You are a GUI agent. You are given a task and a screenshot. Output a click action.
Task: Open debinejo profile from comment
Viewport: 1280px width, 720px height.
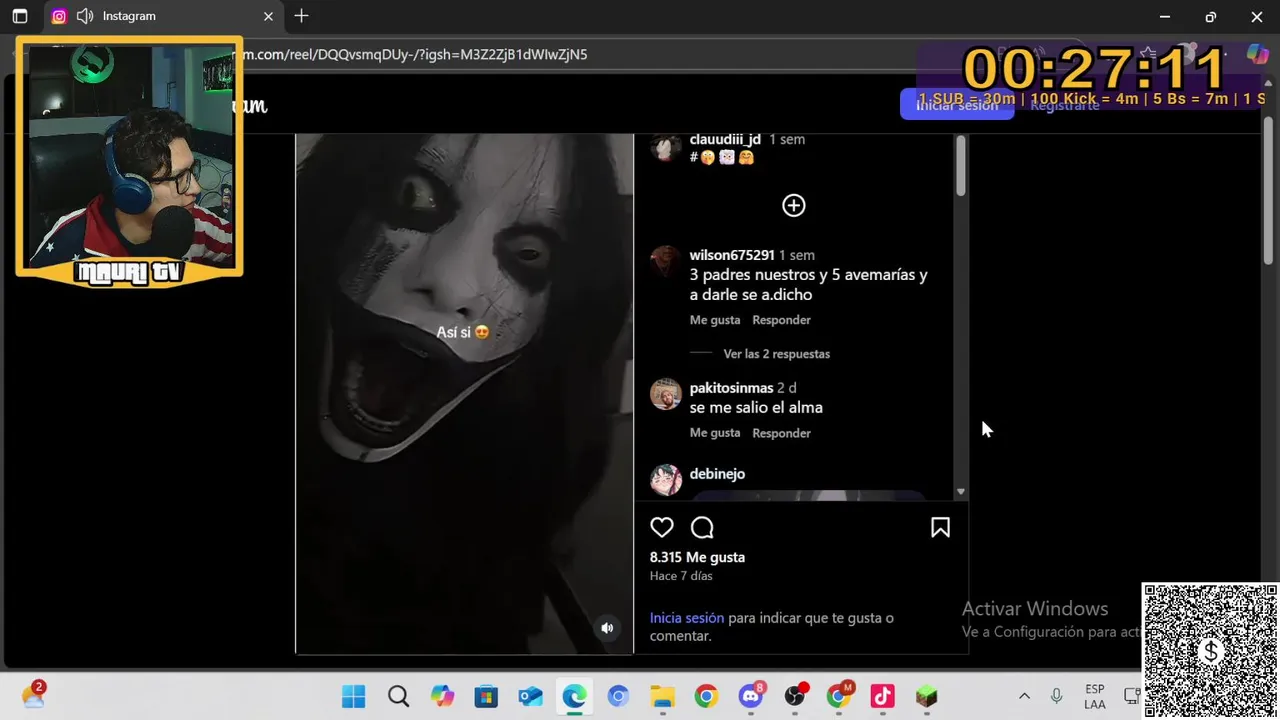pyautogui.click(x=717, y=474)
